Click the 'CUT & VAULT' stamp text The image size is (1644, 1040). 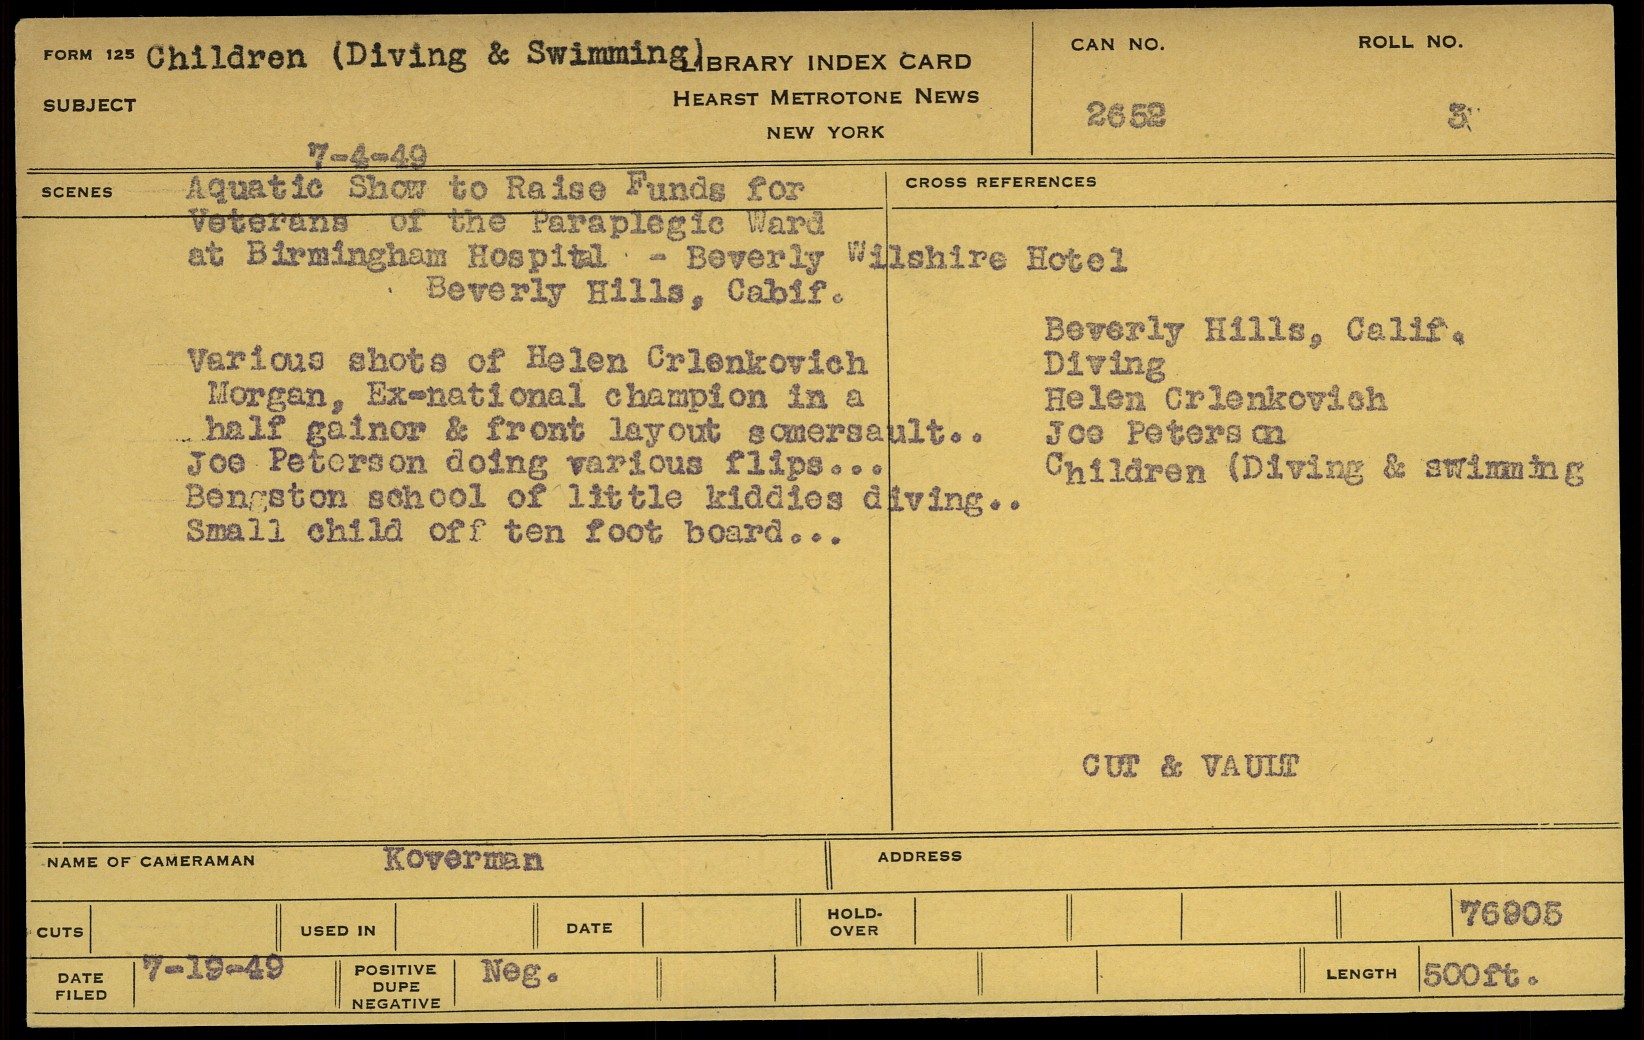click(x=1189, y=767)
